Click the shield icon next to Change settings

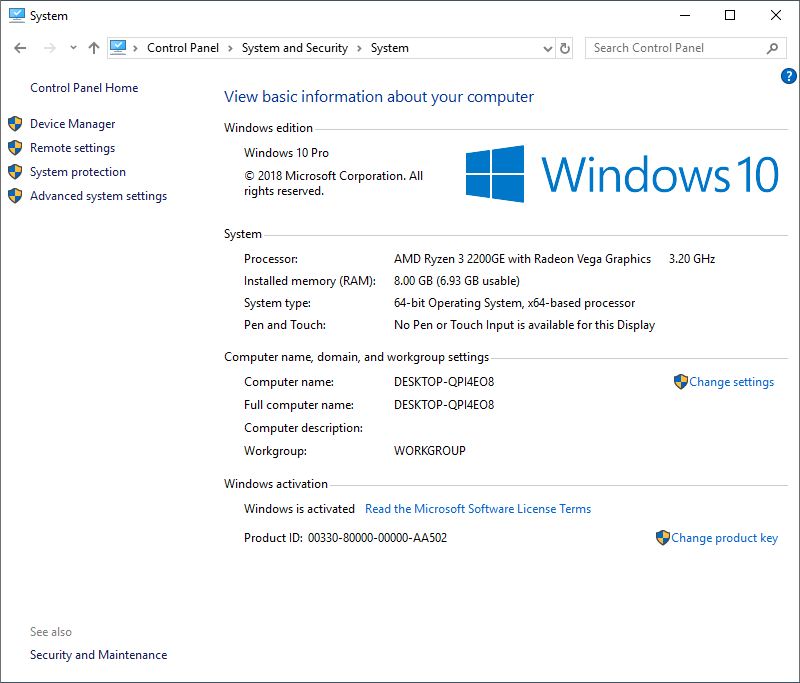pos(681,382)
